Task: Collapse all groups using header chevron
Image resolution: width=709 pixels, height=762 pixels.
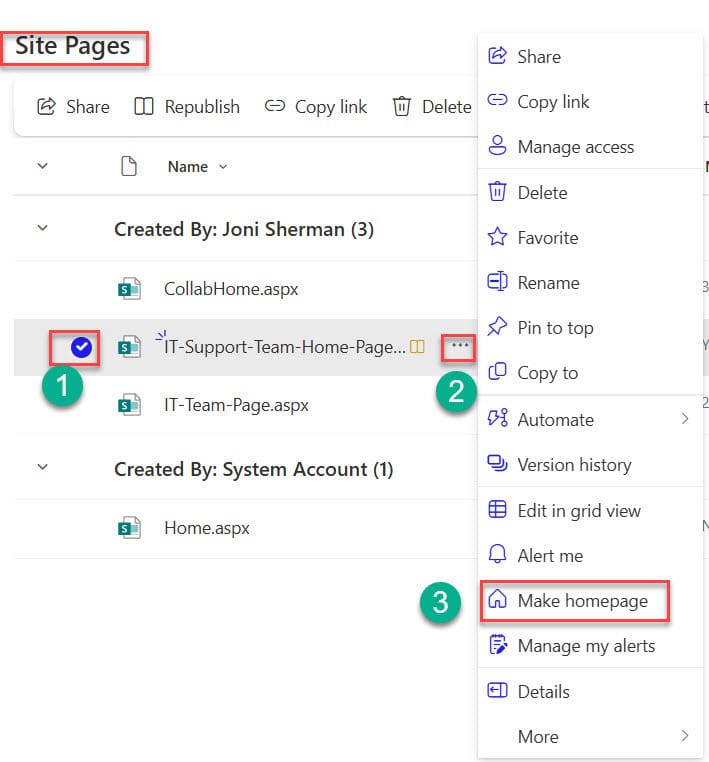Action: pyautogui.click(x=43, y=166)
